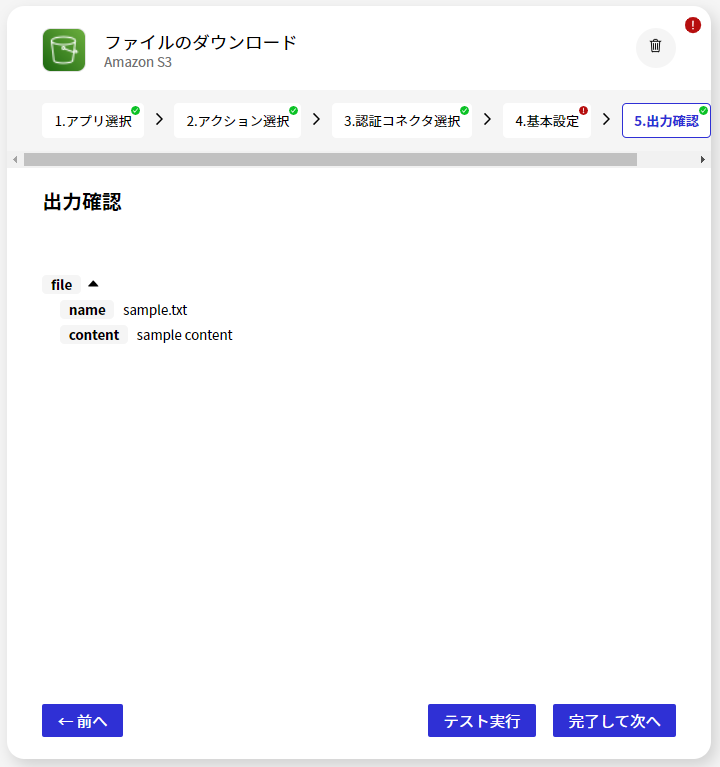
Task: Click the green check badge on 1.アプリ選択
Action: (x=135, y=111)
